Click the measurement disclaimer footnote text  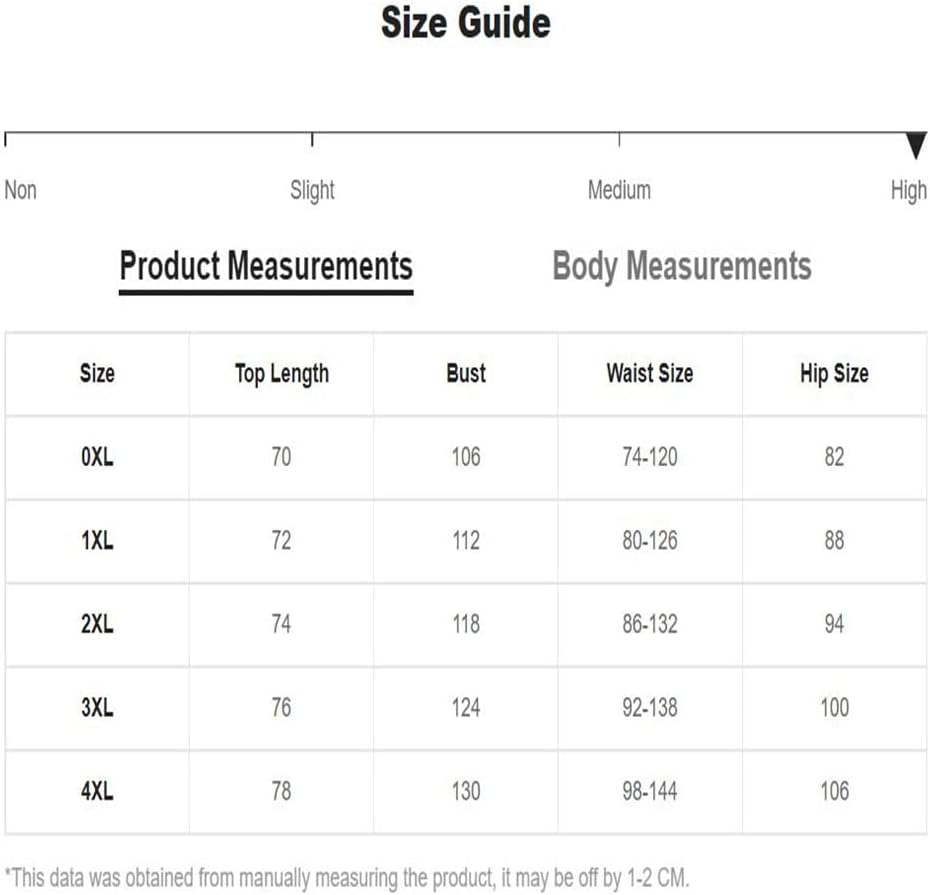347,878
